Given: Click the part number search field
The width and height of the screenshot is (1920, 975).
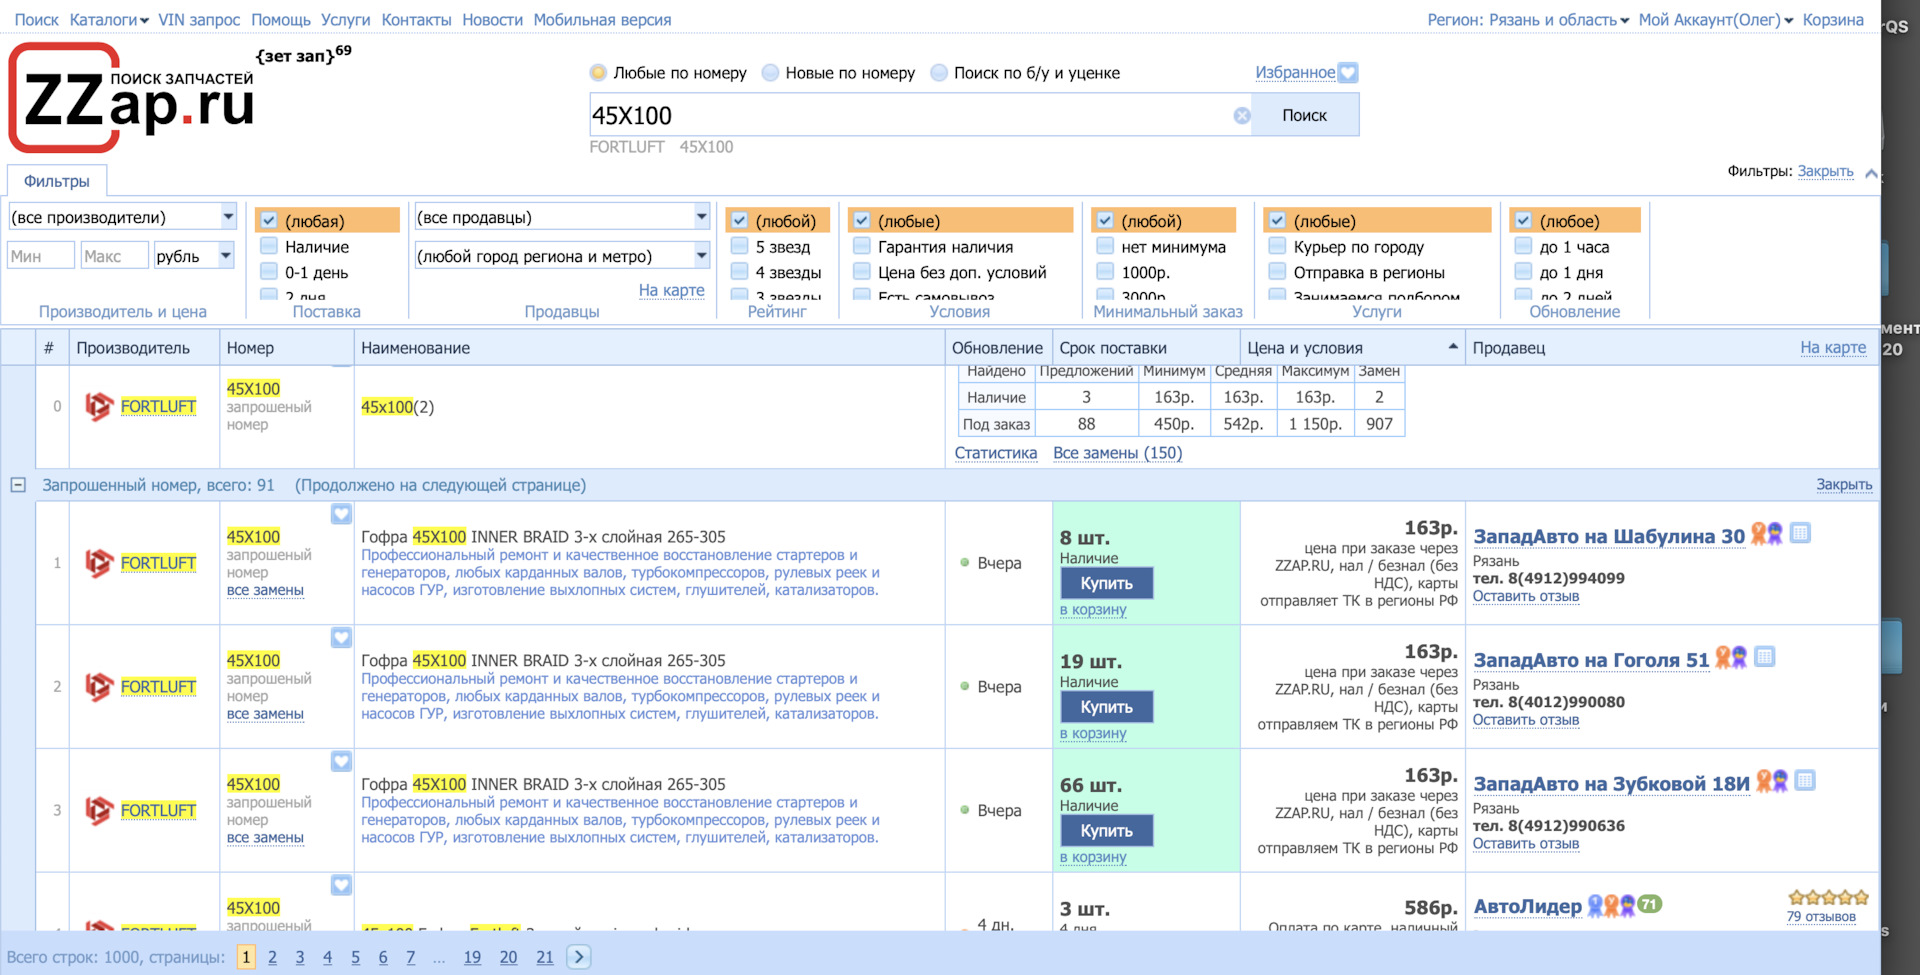Looking at the screenshot, I should (x=910, y=115).
